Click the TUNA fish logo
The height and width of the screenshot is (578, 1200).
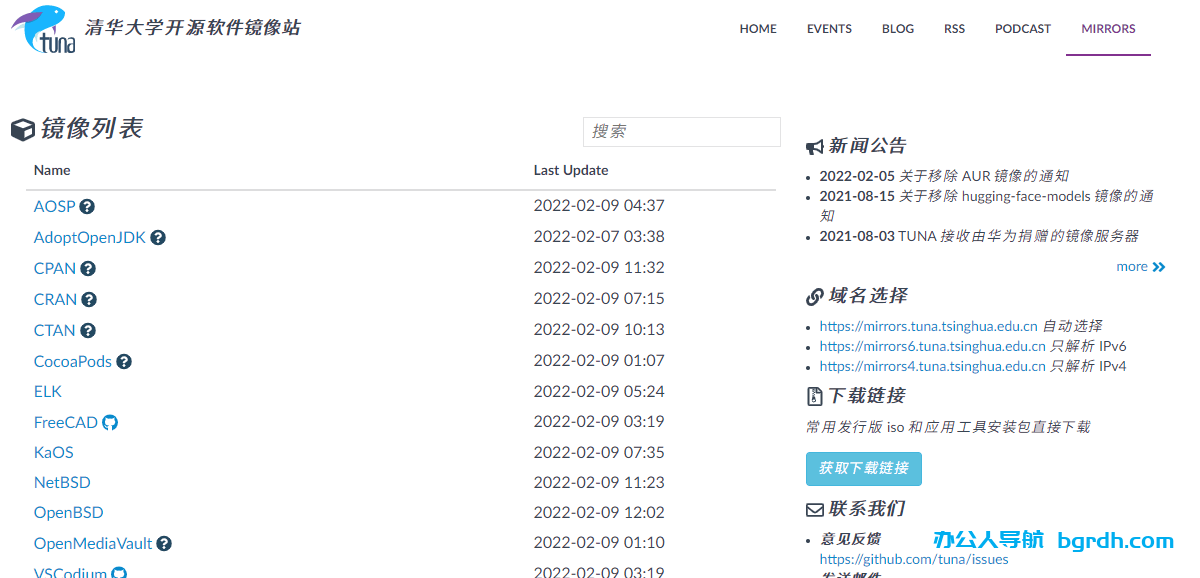(x=44, y=29)
